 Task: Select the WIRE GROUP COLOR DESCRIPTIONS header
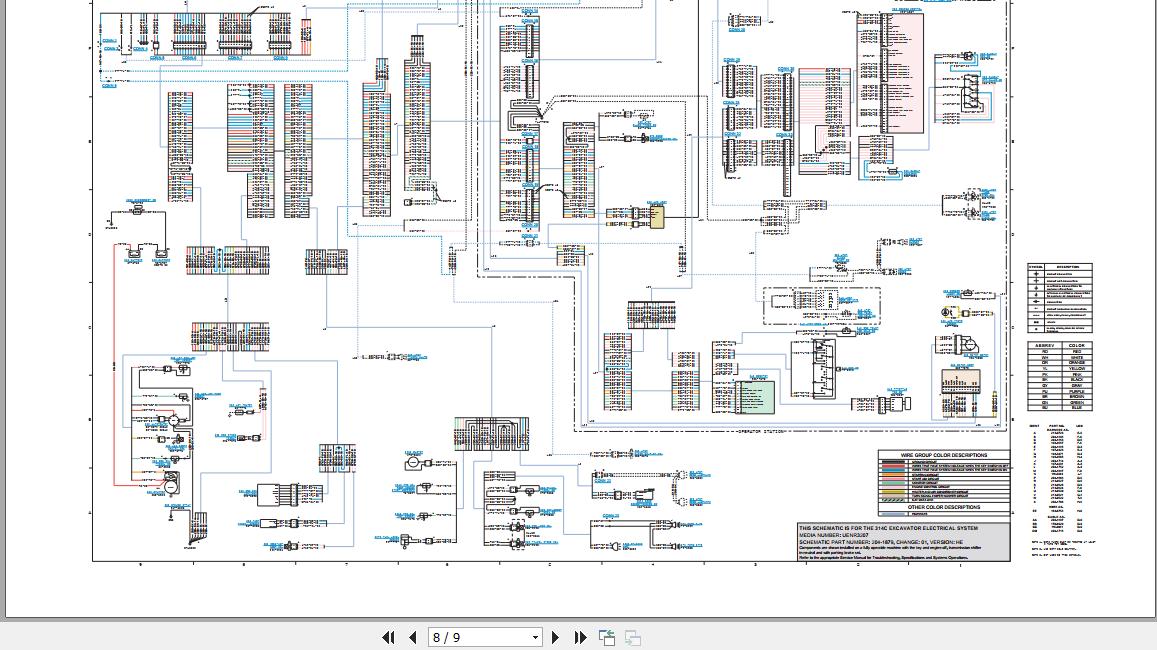point(944,454)
